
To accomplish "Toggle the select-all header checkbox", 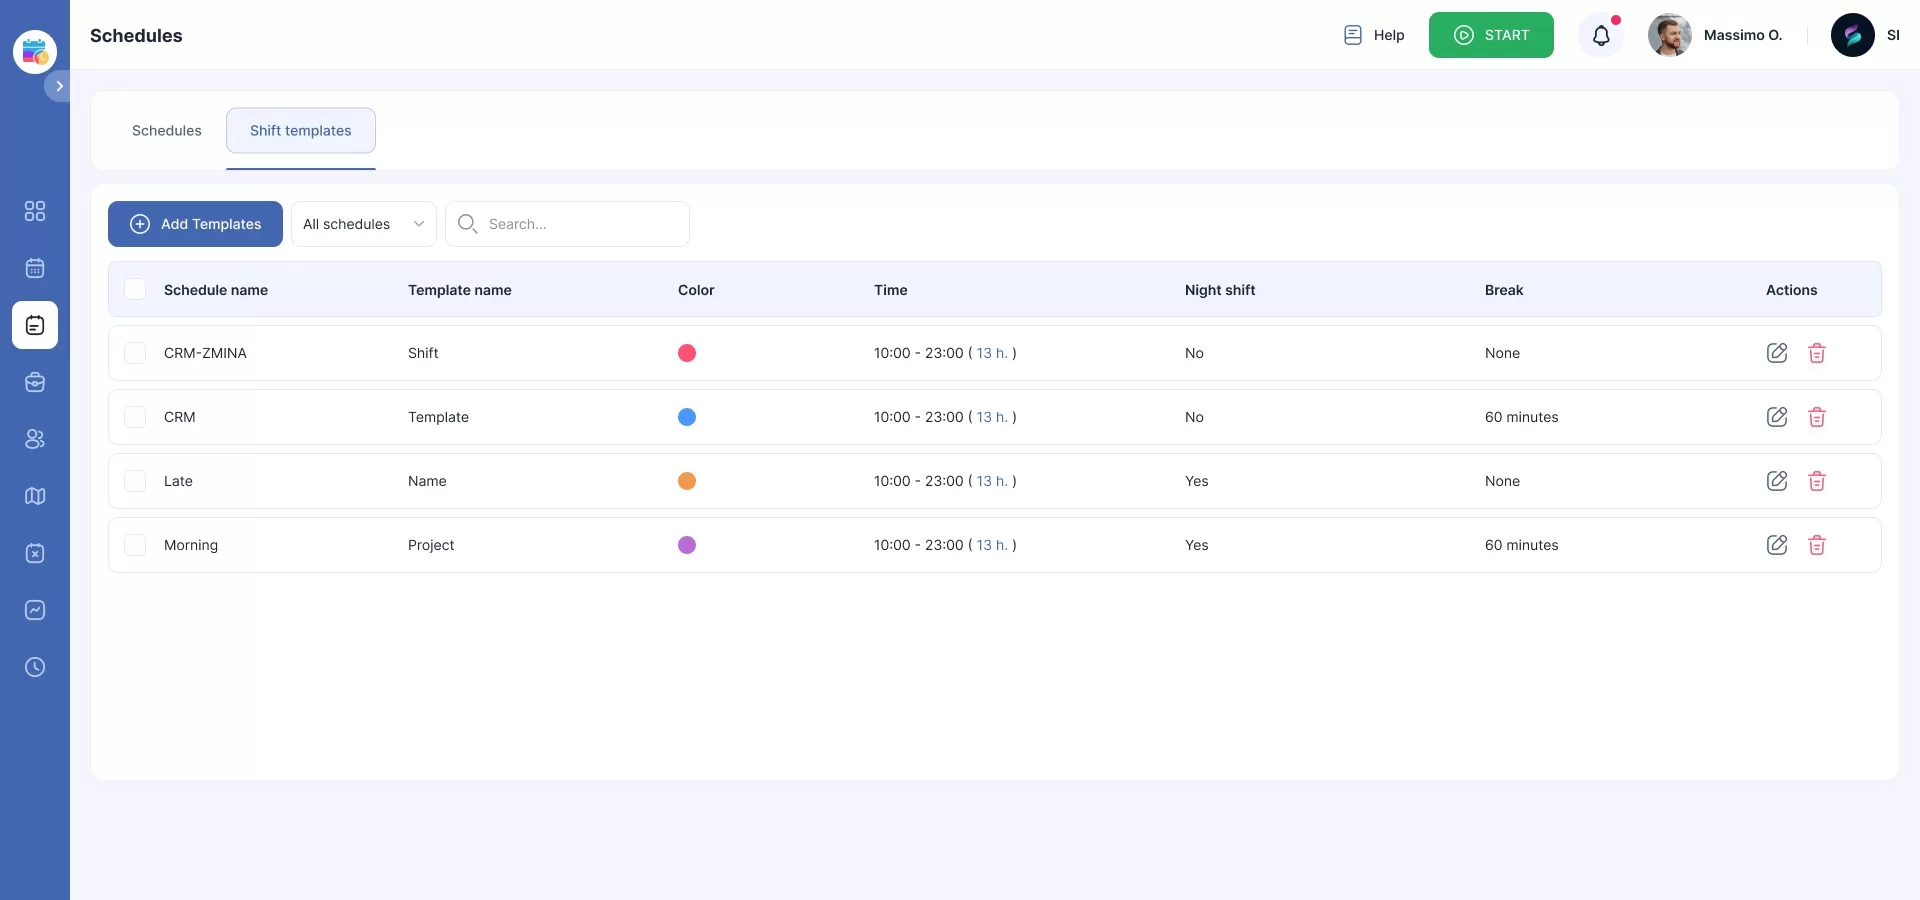I will (x=135, y=290).
